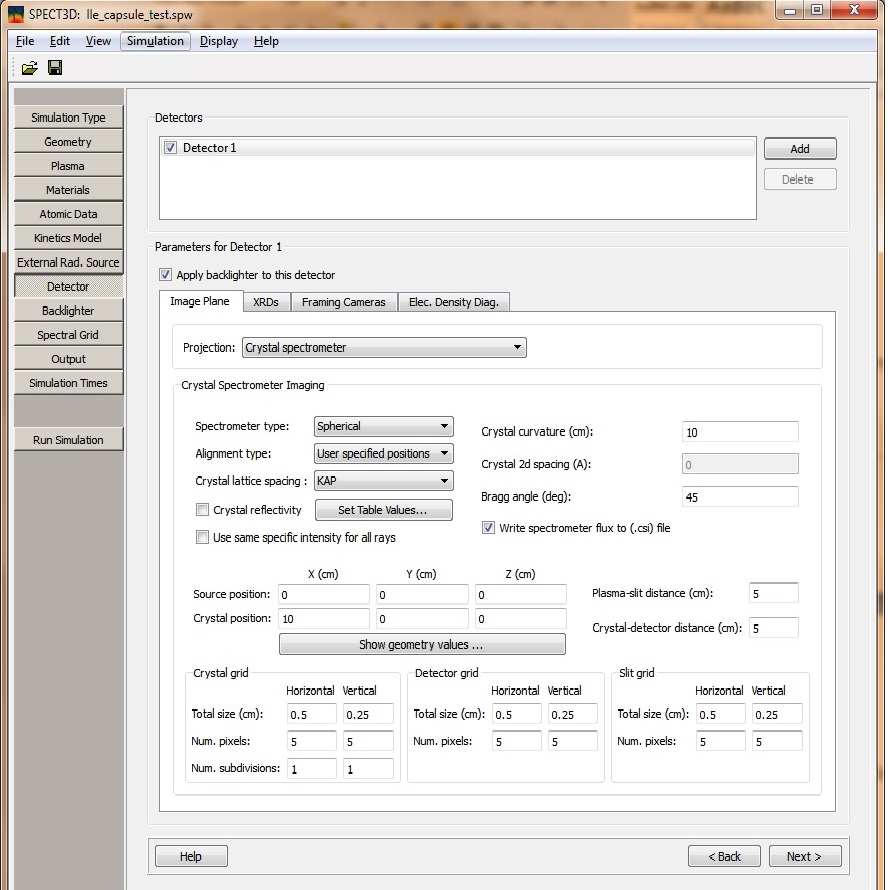
Task: Enable the Crystal reflectivity checkbox
Action: 203,510
